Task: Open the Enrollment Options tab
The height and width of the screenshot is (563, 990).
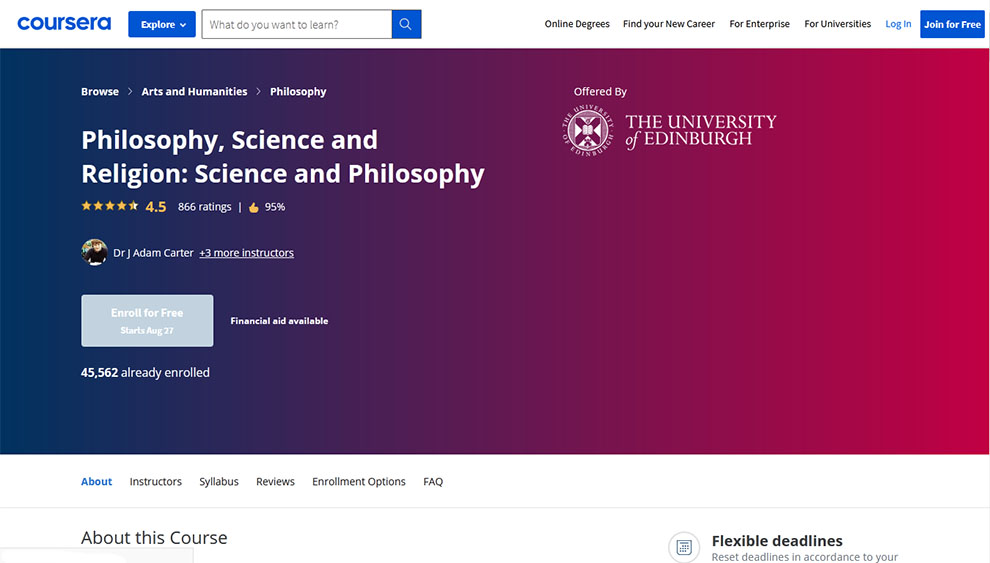Action: 359,482
